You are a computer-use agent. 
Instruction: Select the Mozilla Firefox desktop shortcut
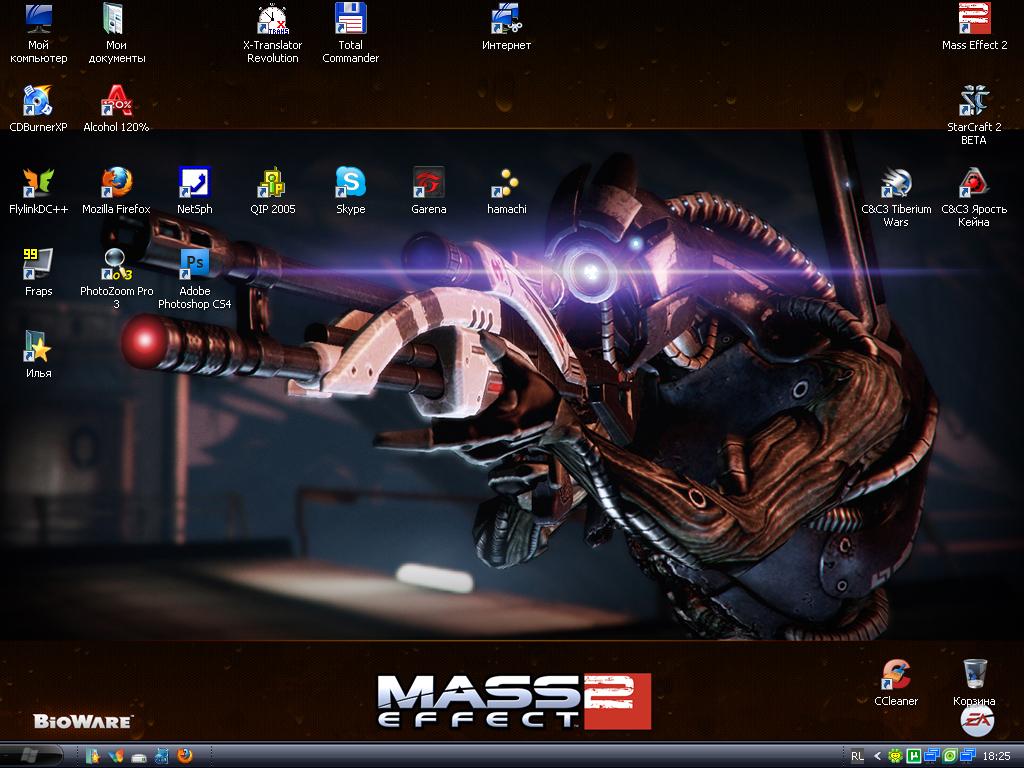pyautogui.click(x=116, y=191)
